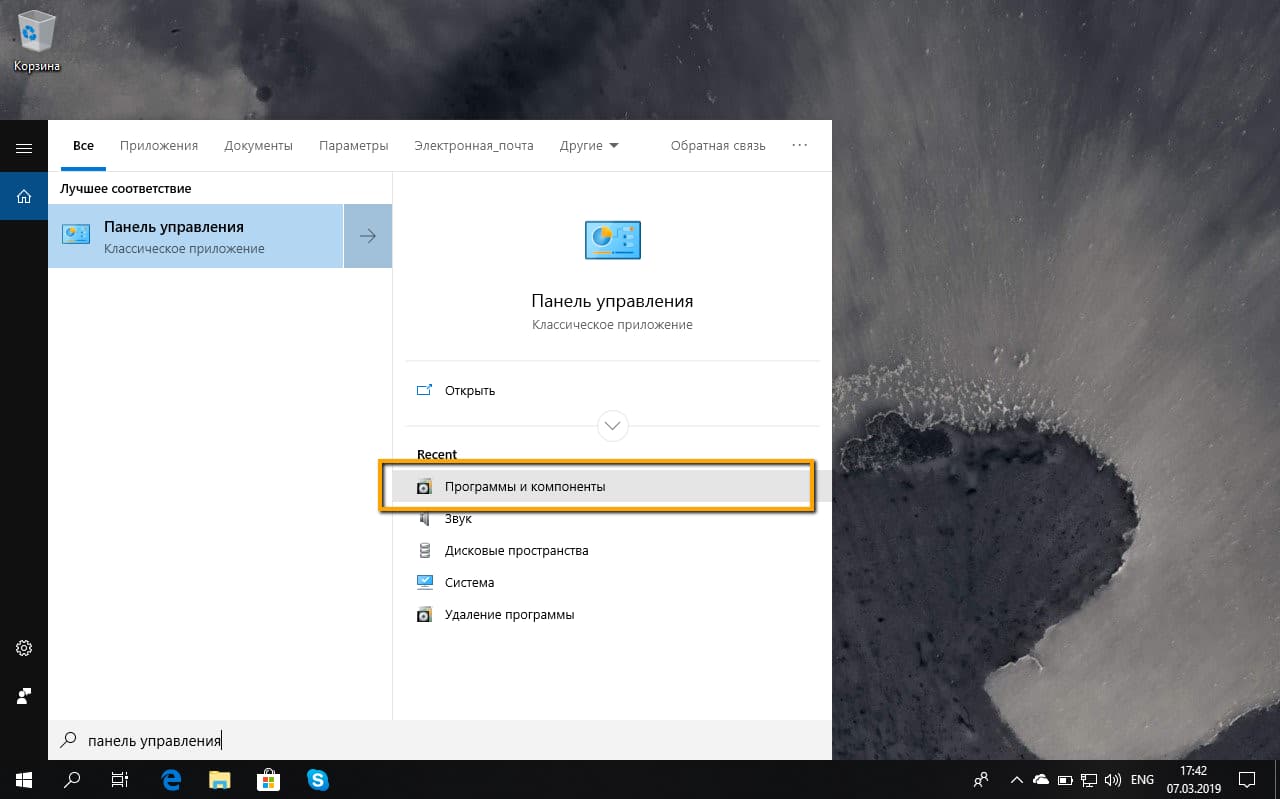Open recent item Система
Image resolution: width=1280 pixels, height=799 pixels.
pyautogui.click(x=612, y=583)
